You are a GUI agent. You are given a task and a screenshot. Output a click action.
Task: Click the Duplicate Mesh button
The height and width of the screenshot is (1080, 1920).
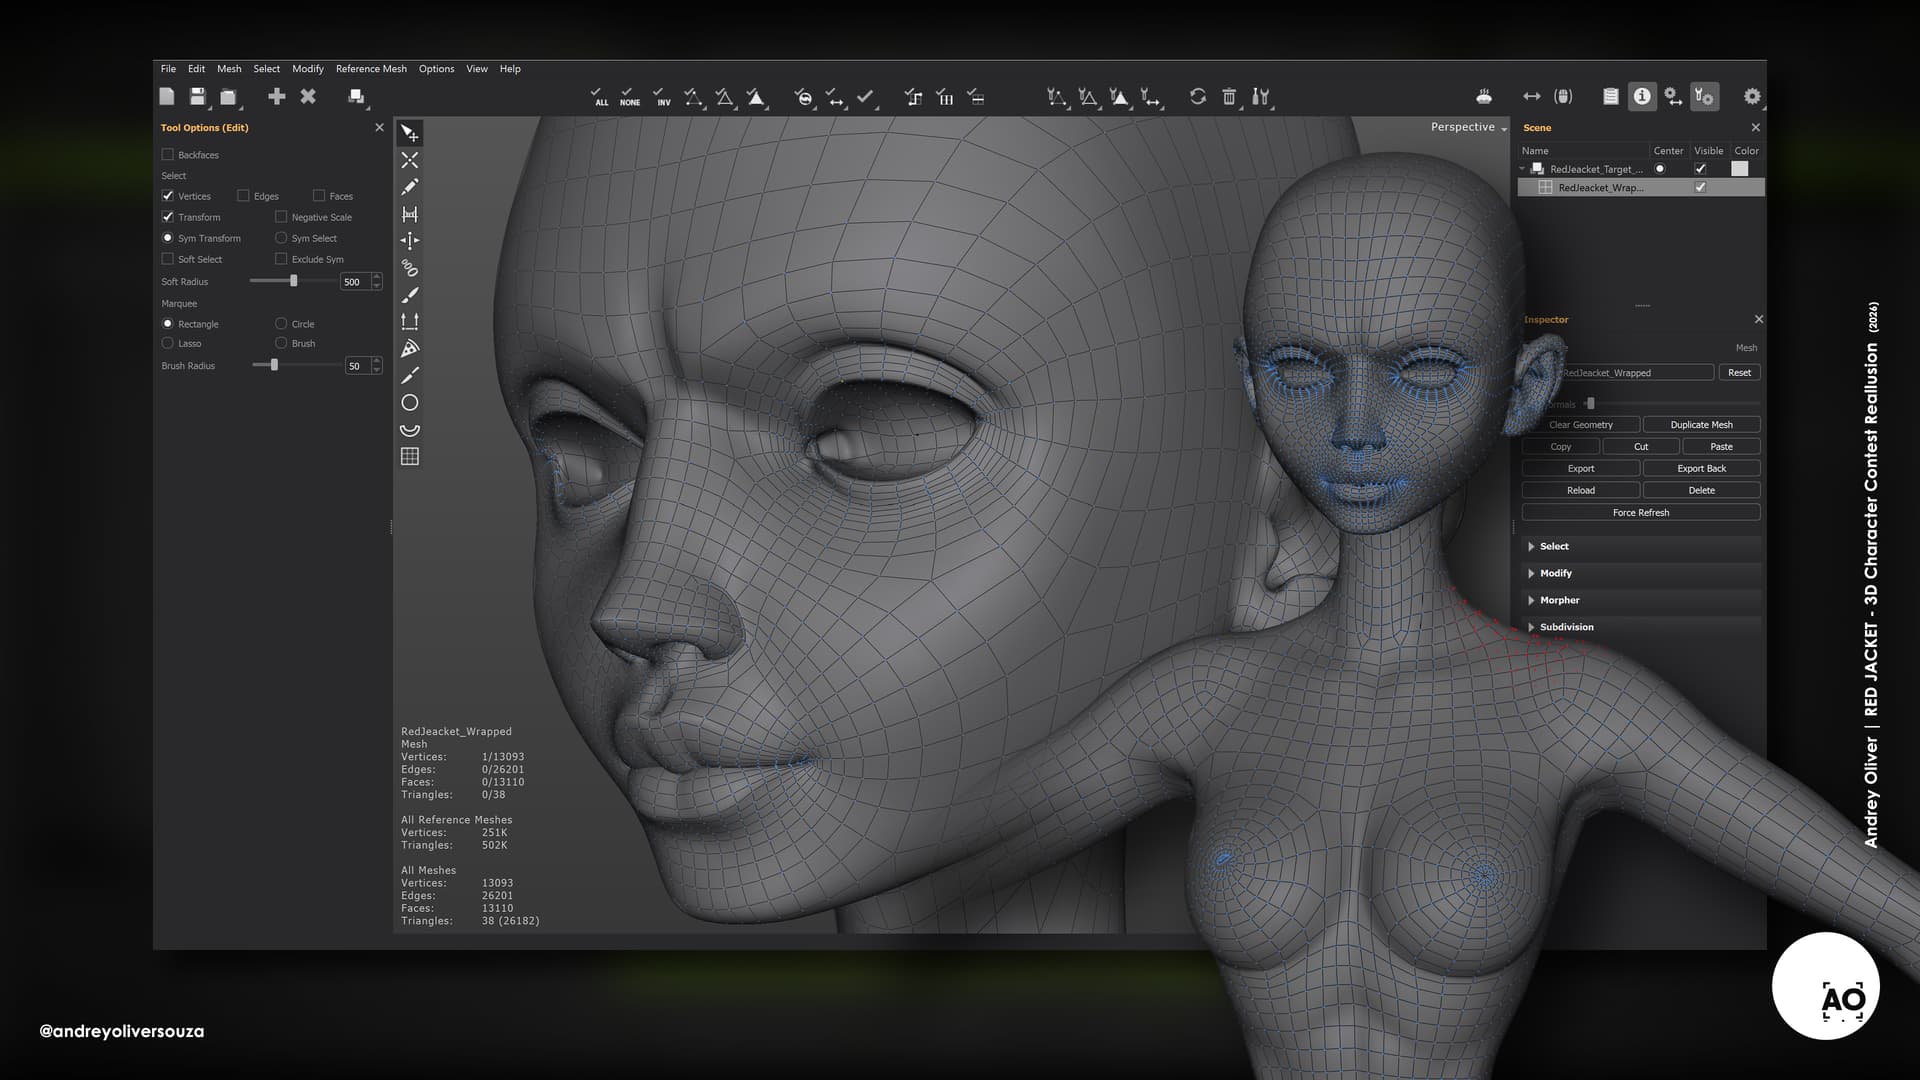[x=1701, y=425]
